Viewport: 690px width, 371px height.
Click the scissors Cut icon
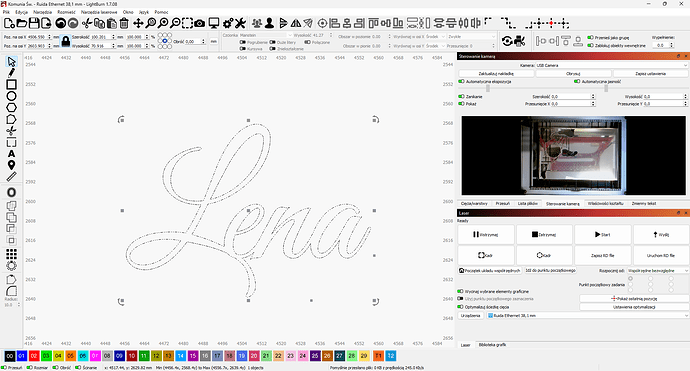87,23
